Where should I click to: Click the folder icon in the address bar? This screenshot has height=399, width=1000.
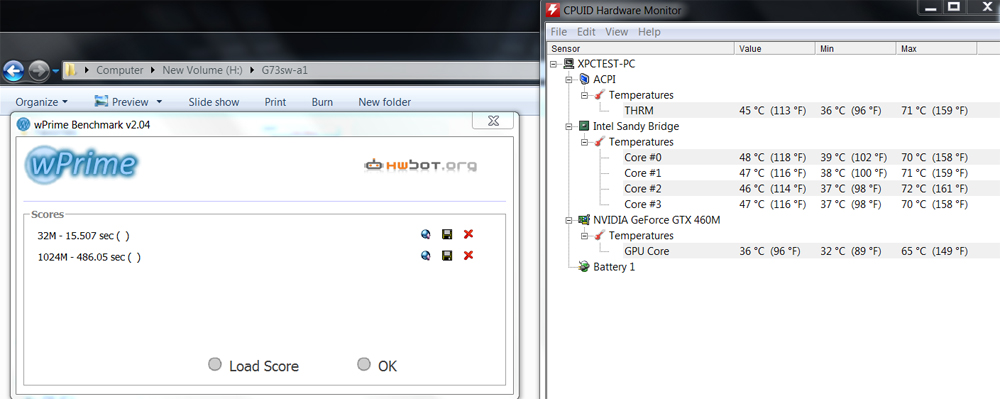(71, 70)
